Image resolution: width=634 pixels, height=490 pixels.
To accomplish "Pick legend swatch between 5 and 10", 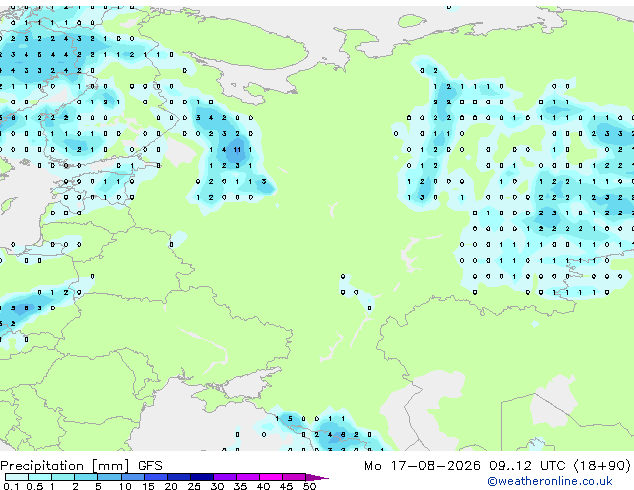I will (109, 477).
